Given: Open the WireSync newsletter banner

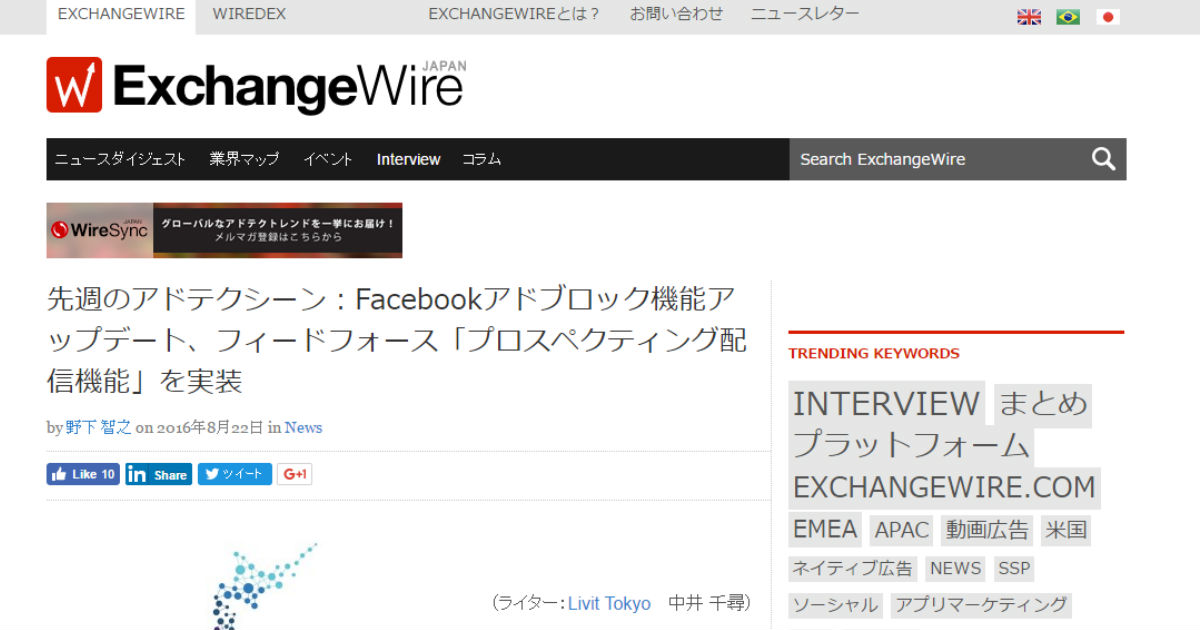Looking at the screenshot, I should tap(224, 230).
